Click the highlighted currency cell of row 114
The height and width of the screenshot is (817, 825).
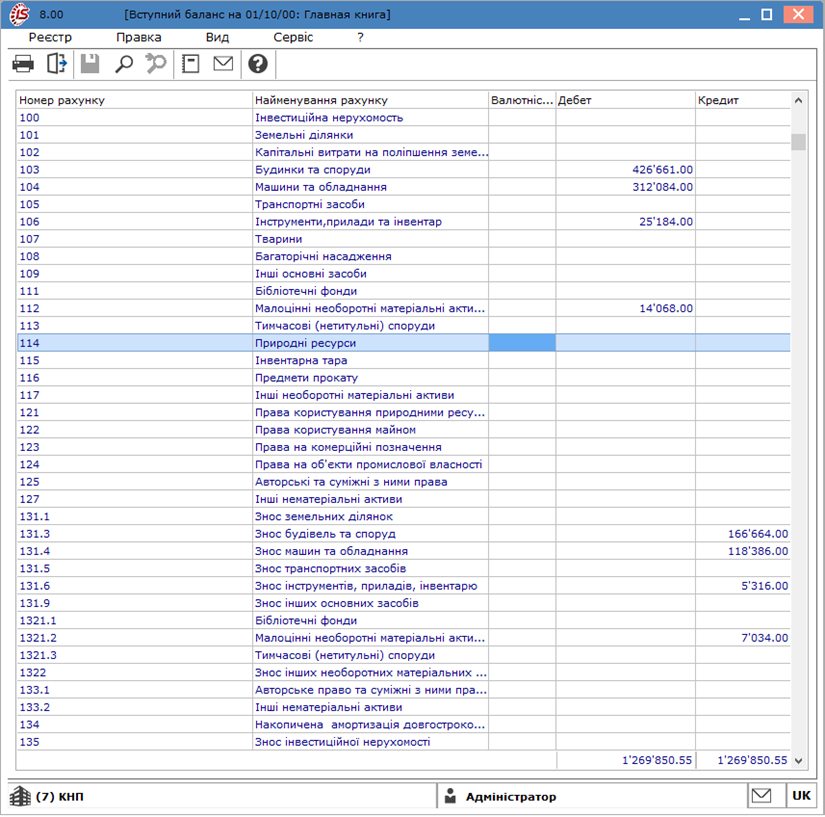tap(522, 343)
